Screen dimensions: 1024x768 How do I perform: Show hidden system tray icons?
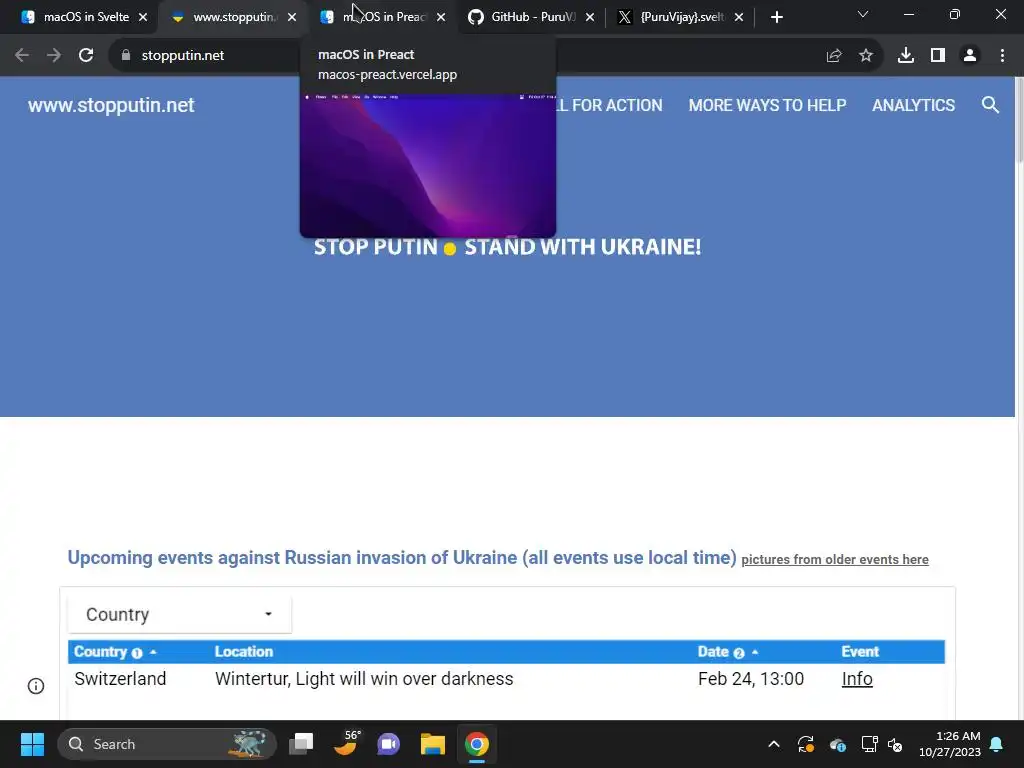(774, 744)
